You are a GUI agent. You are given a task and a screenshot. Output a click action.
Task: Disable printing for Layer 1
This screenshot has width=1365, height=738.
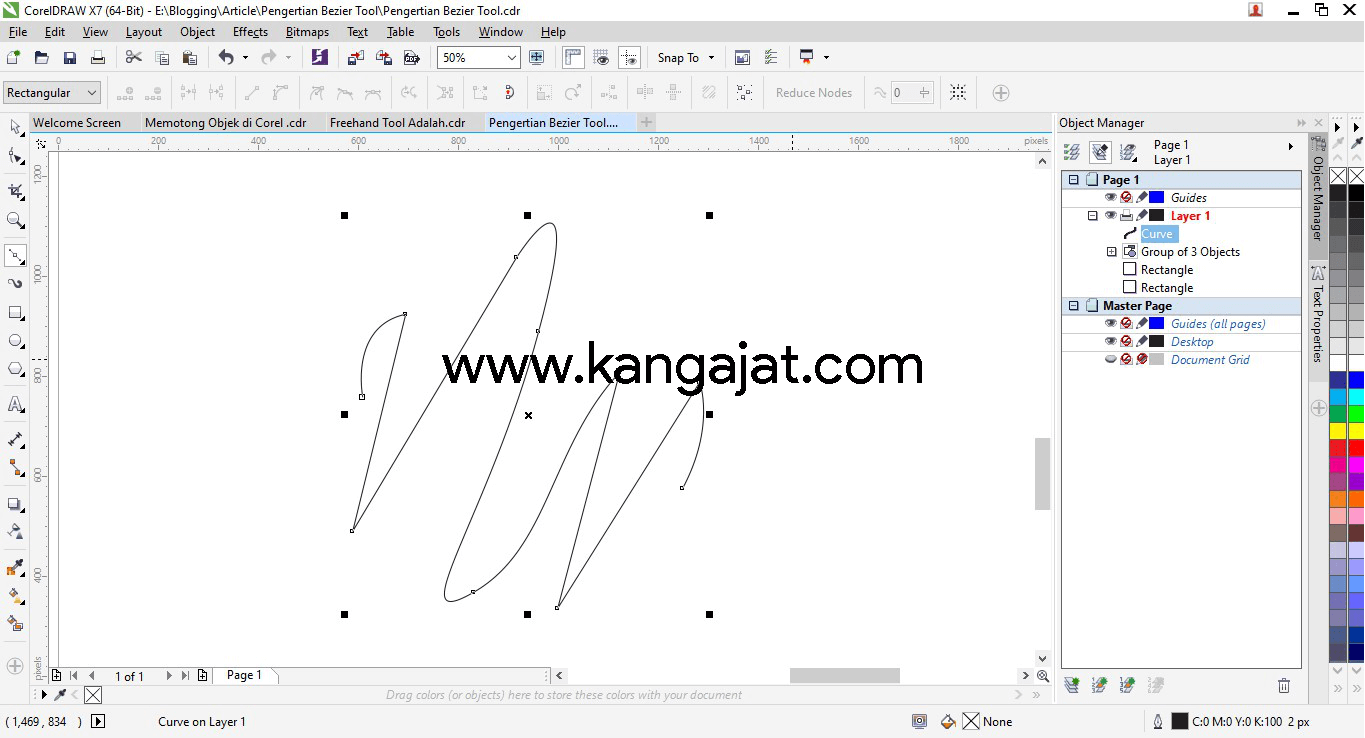[x=1126, y=215]
